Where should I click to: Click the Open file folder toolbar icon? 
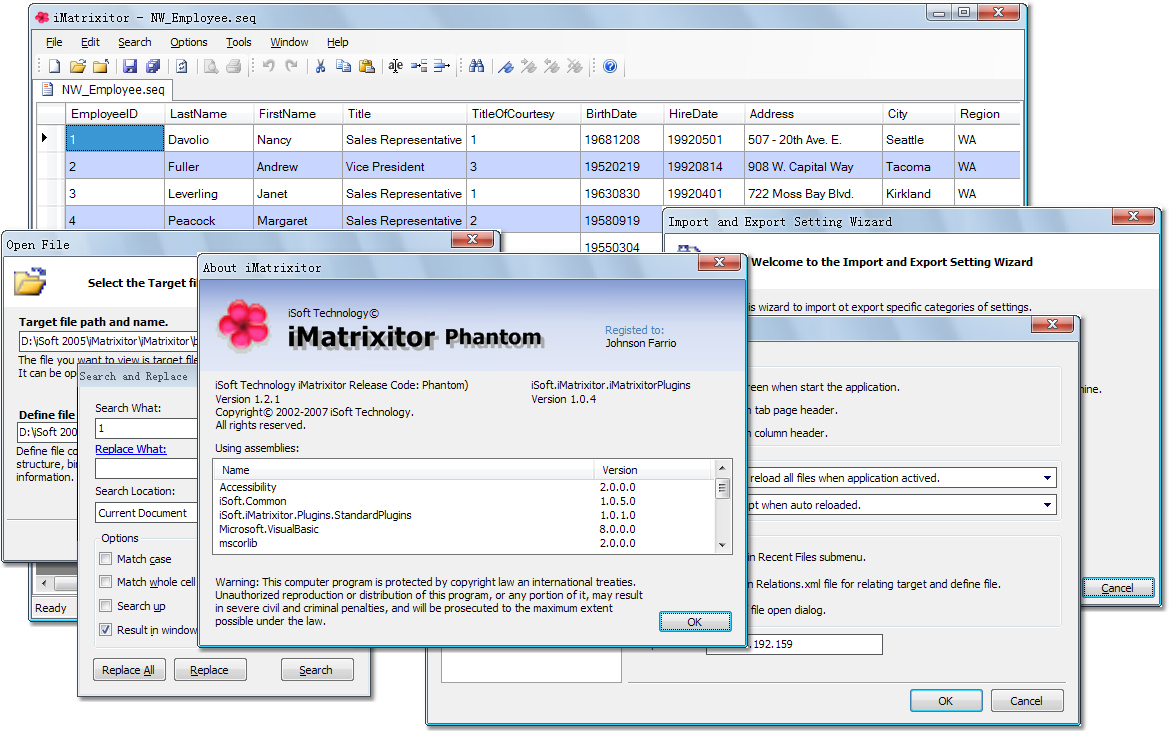pos(78,66)
